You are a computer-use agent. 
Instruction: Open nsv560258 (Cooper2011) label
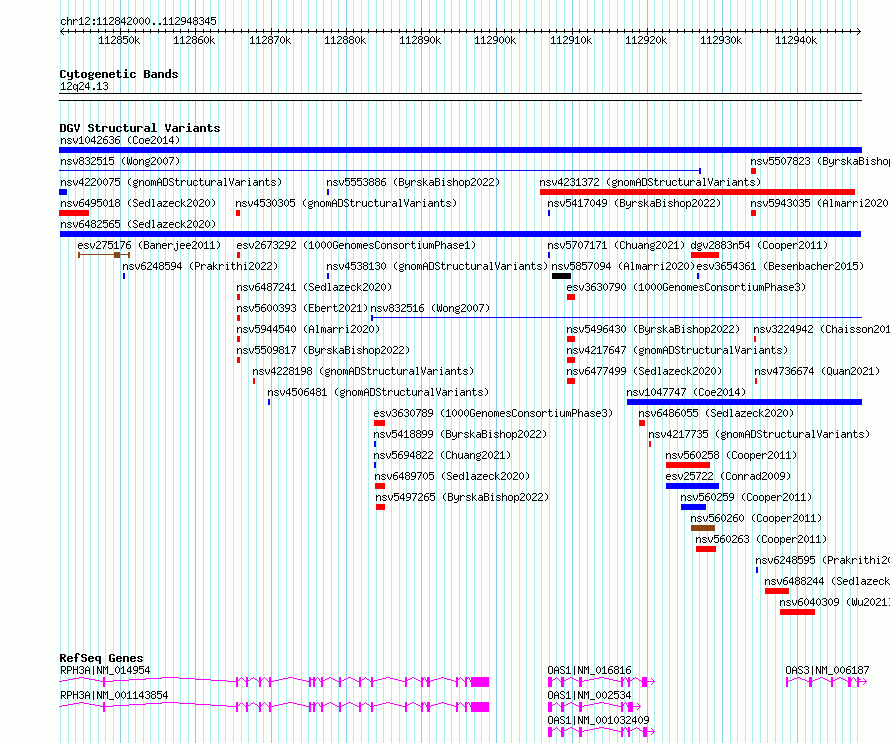731,455
